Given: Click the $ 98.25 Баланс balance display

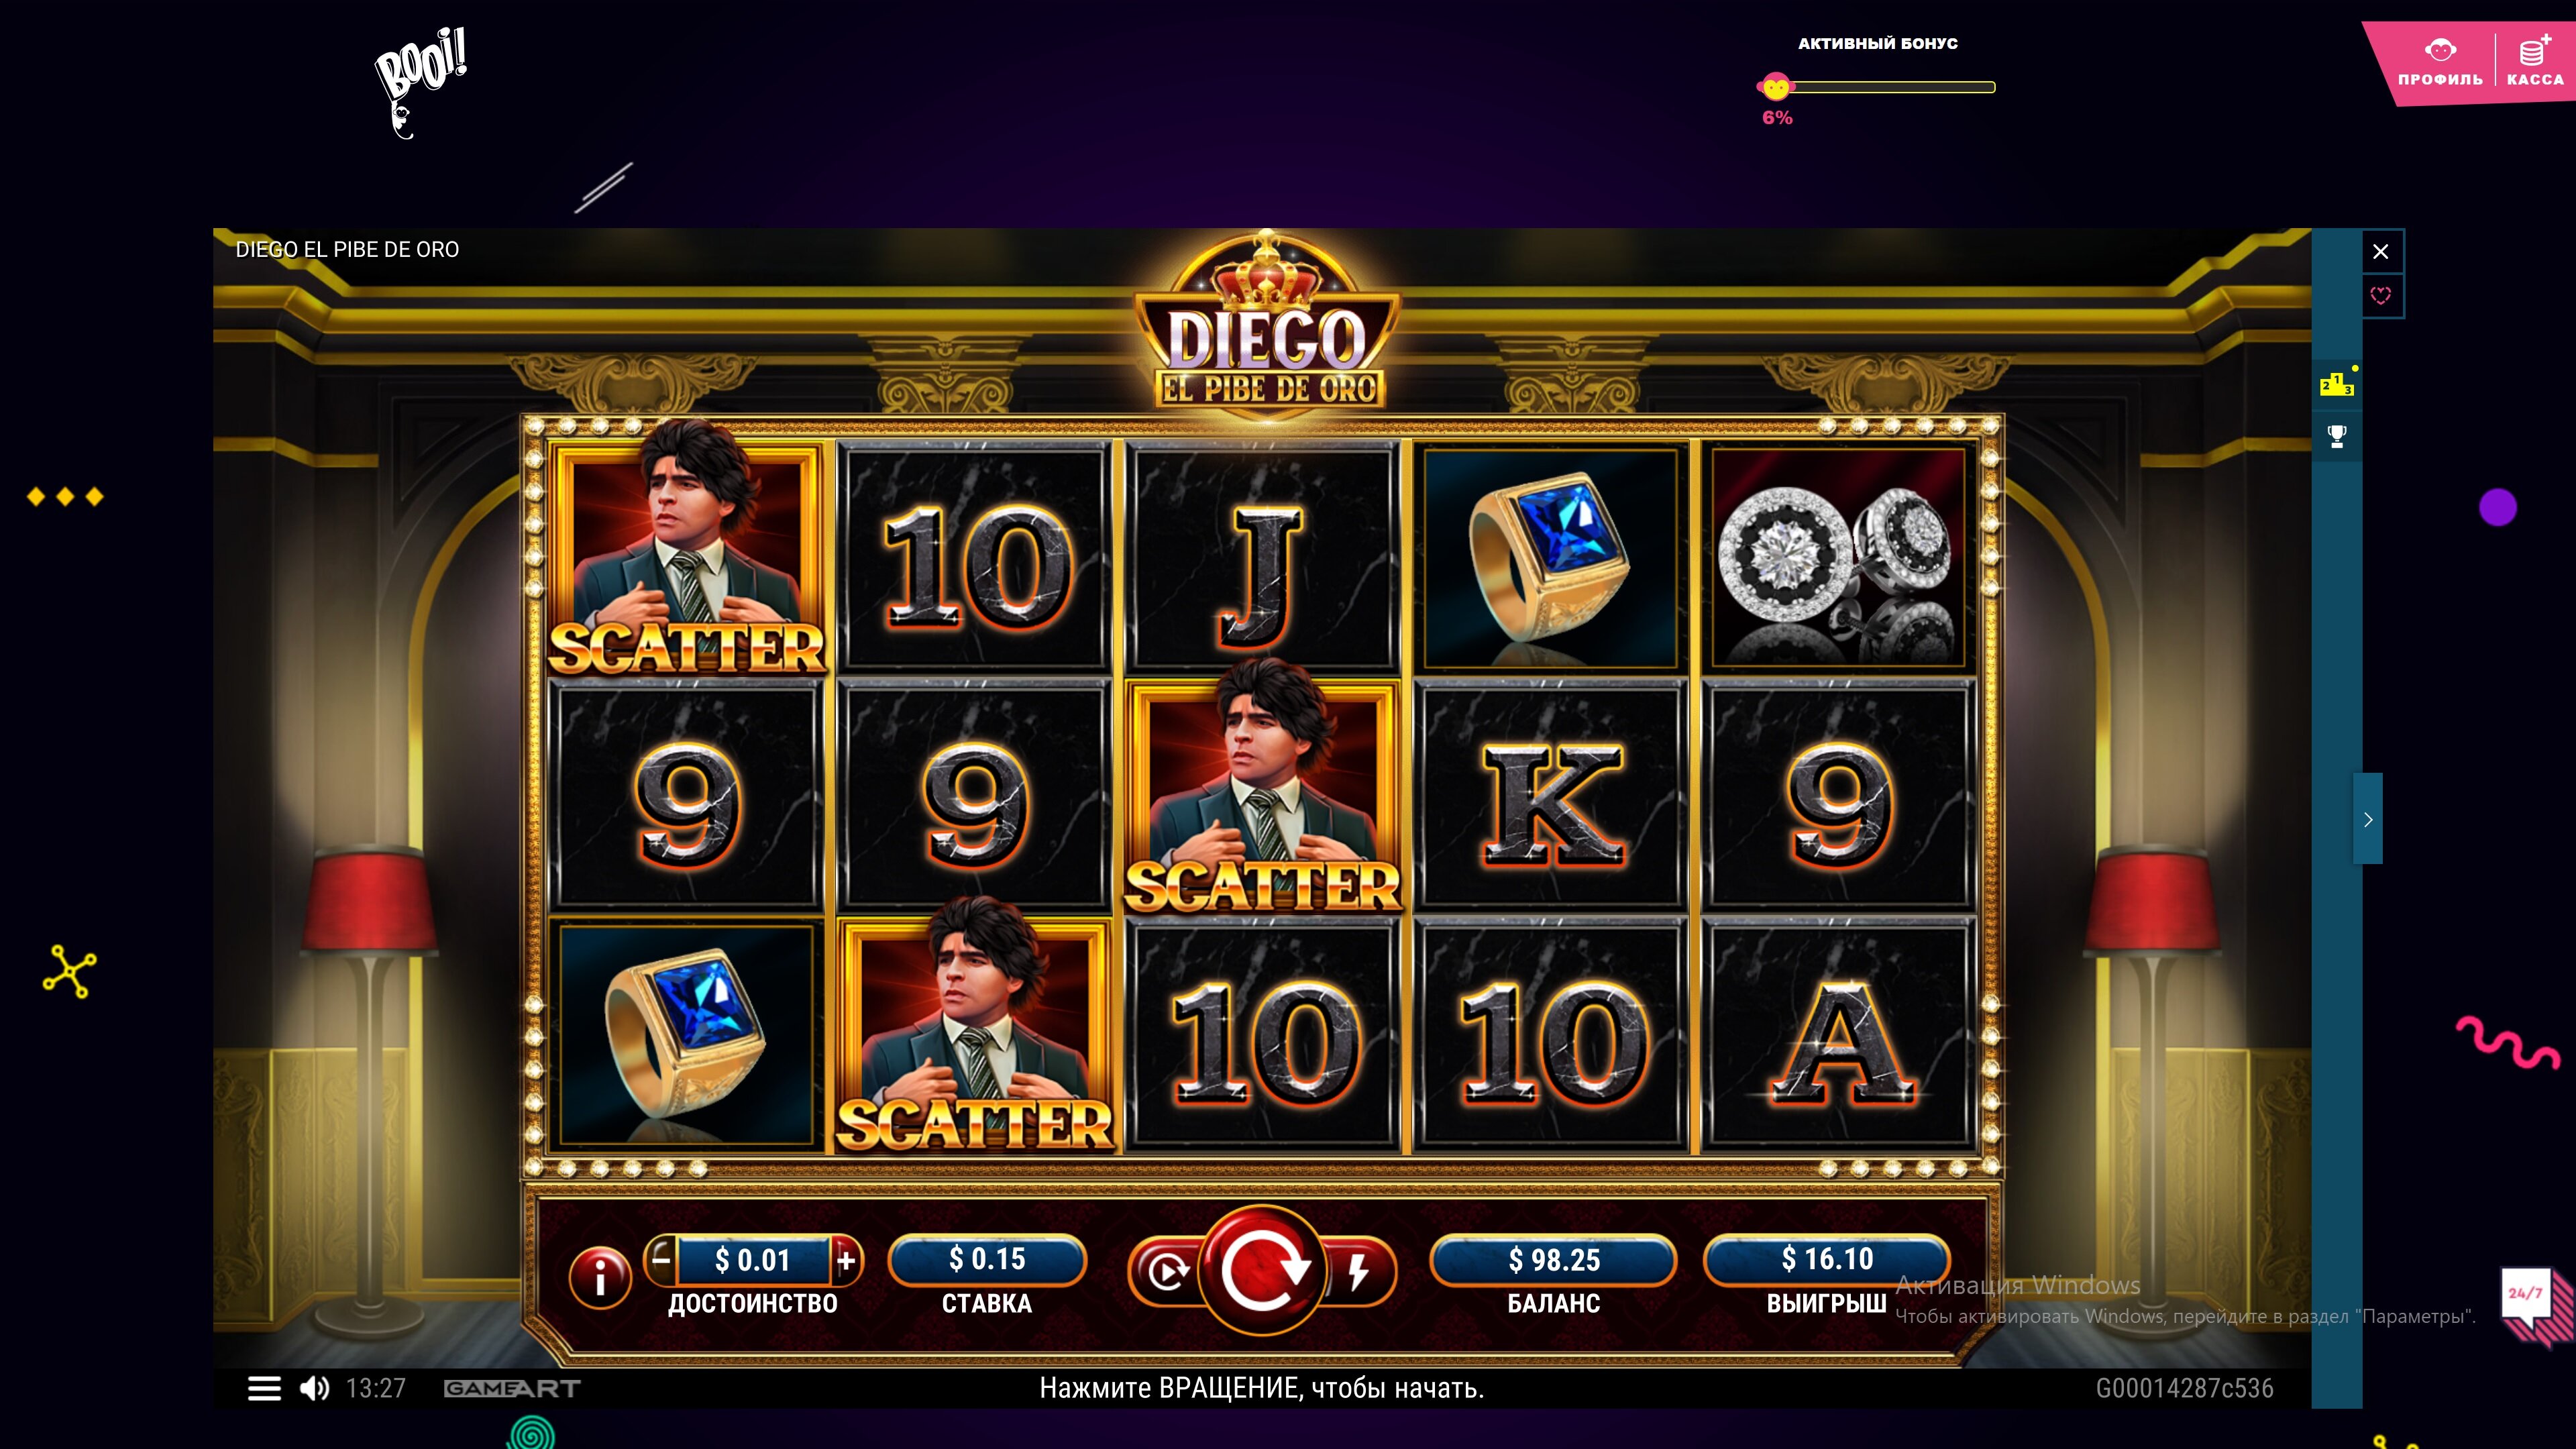Looking at the screenshot, I should pyautogui.click(x=1553, y=1260).
